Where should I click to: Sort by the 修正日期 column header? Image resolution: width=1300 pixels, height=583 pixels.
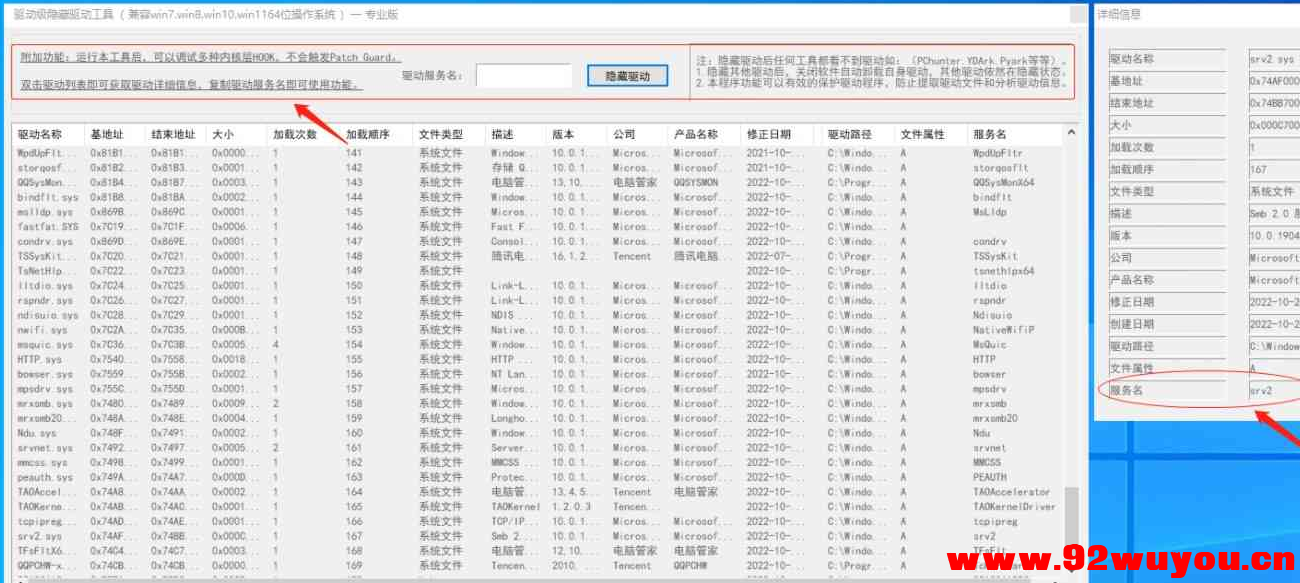(x=769, y=134)
